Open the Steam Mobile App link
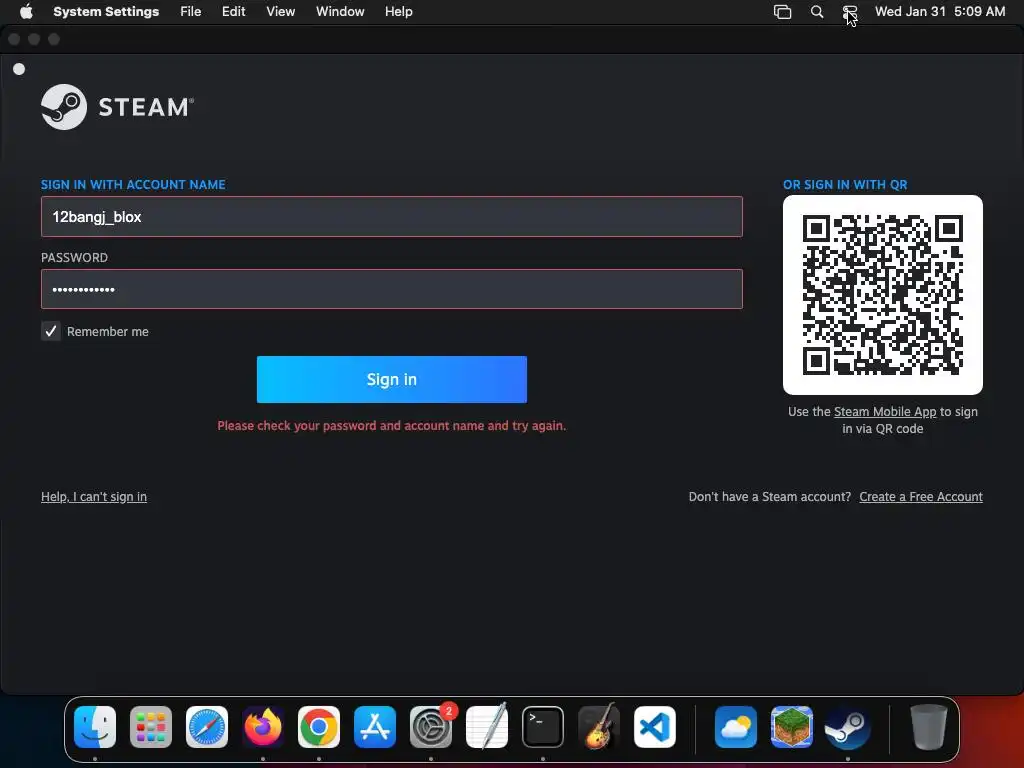1024x768 pixels. point(885,411)
